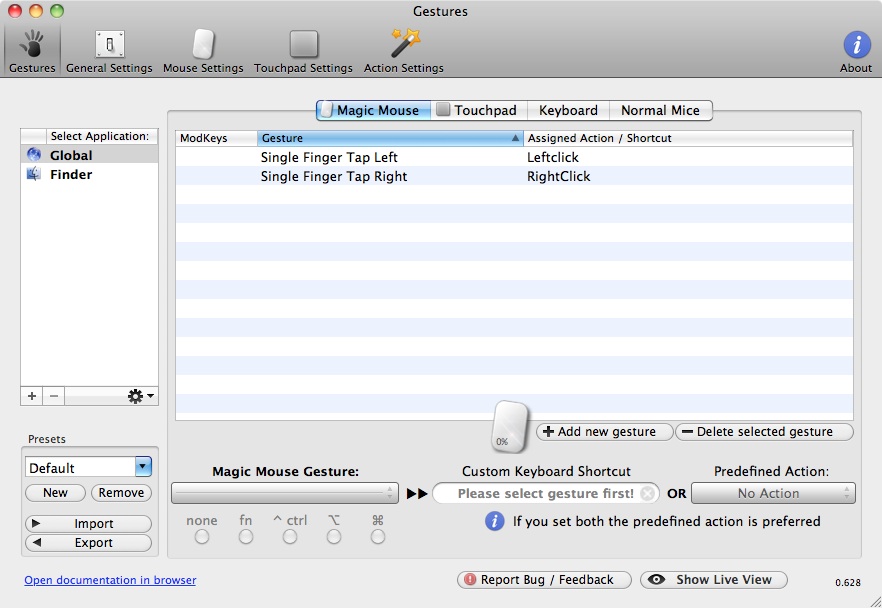The image size is (882, 608).
Task: Expand the Predefined Action dropdown
Action: pos(773,493)
